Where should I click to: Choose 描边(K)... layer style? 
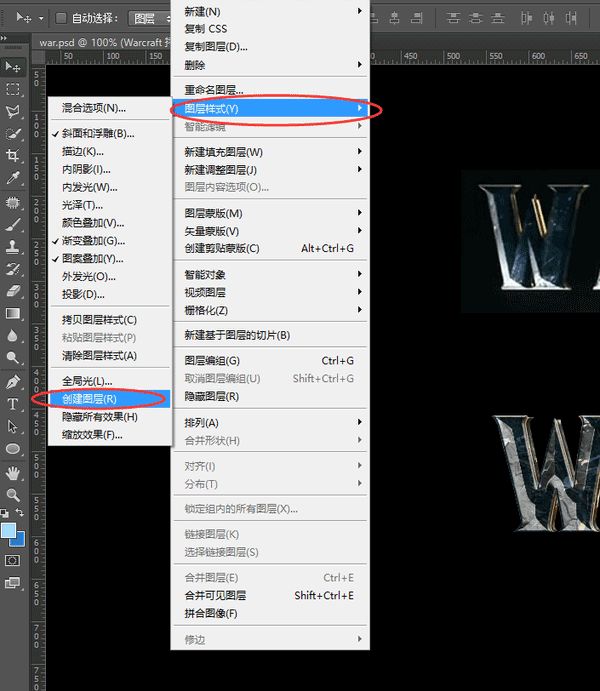pyautogui.click(x=109, y=152)
